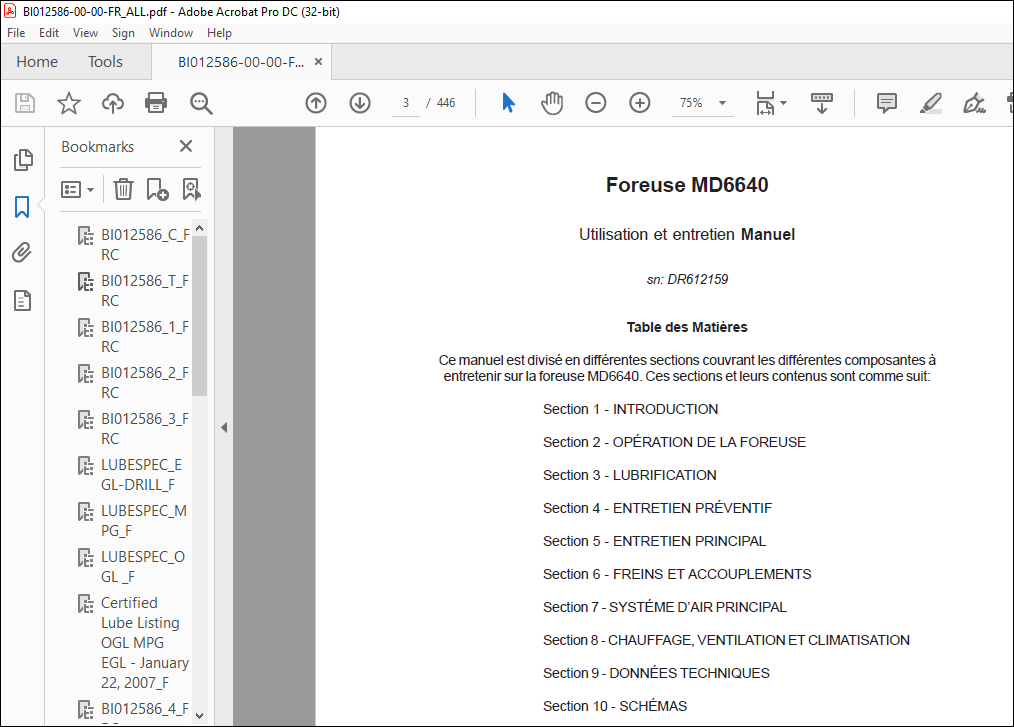Open the Find text search tool

[x=200, y=103]
